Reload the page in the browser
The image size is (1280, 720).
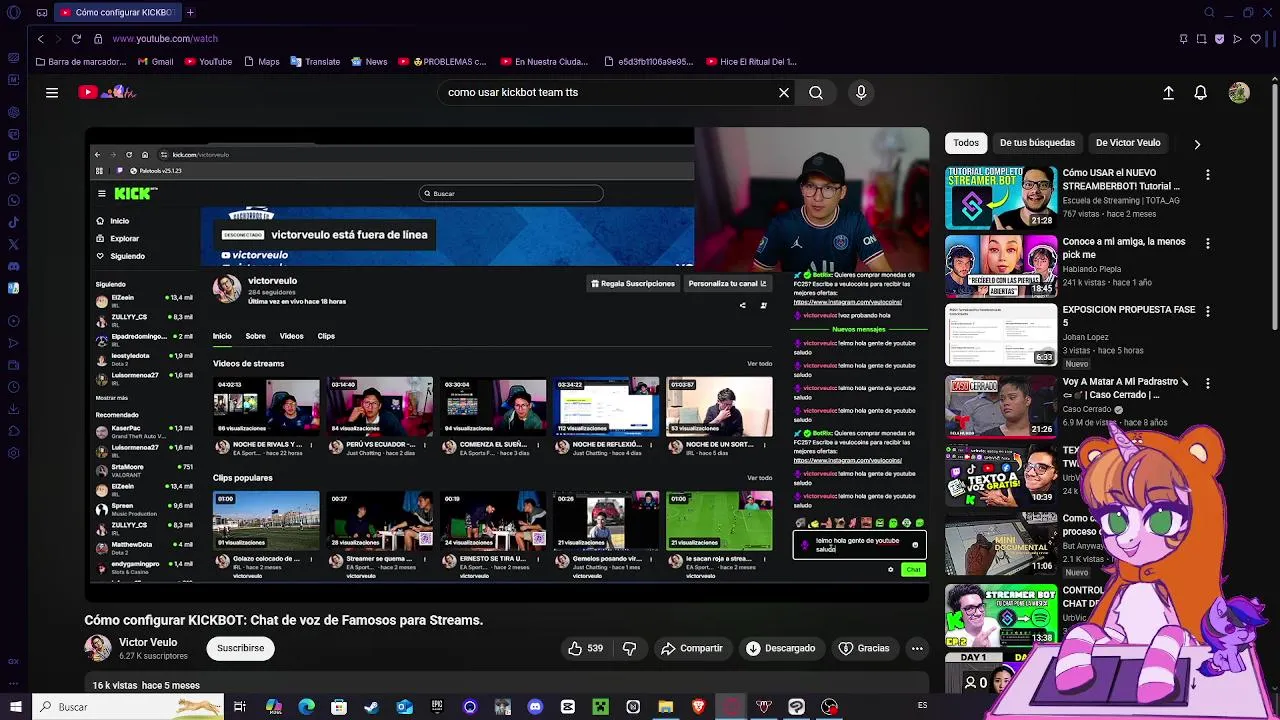(x=76, y=39)
